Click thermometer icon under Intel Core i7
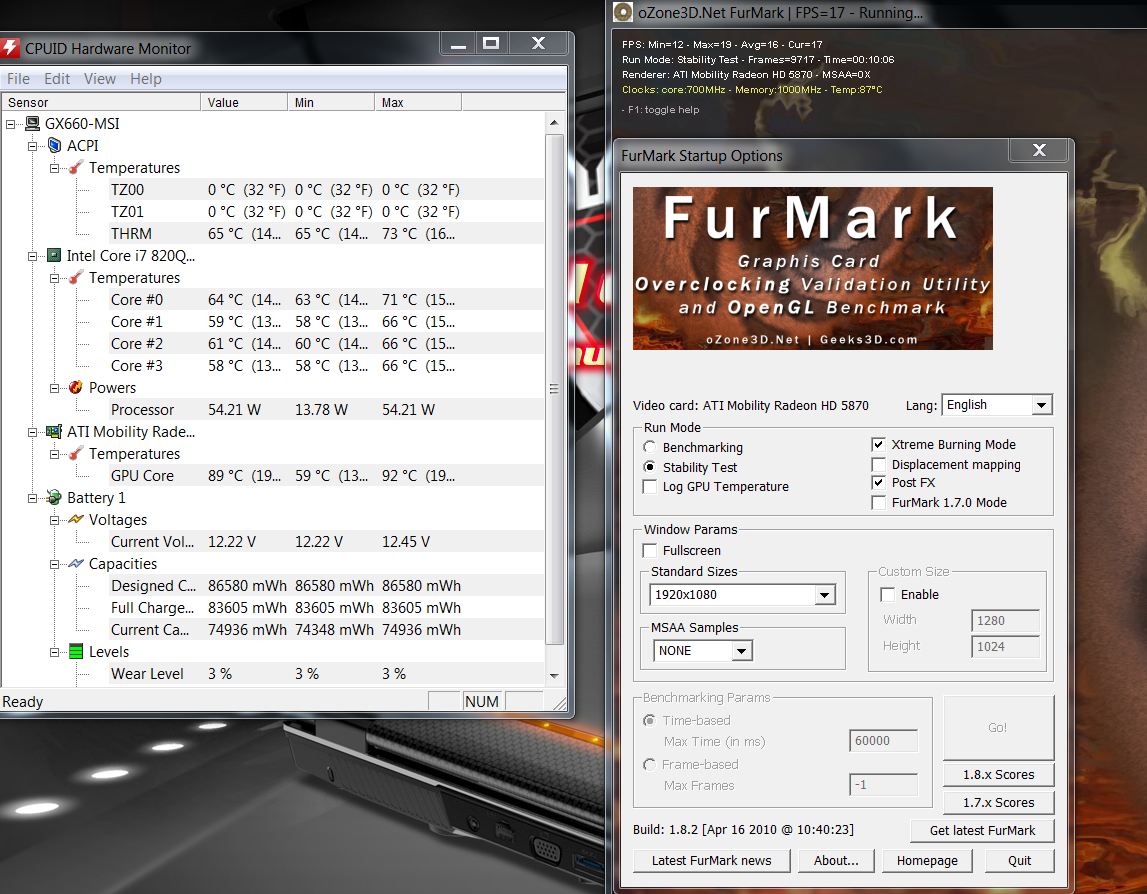 76,277
